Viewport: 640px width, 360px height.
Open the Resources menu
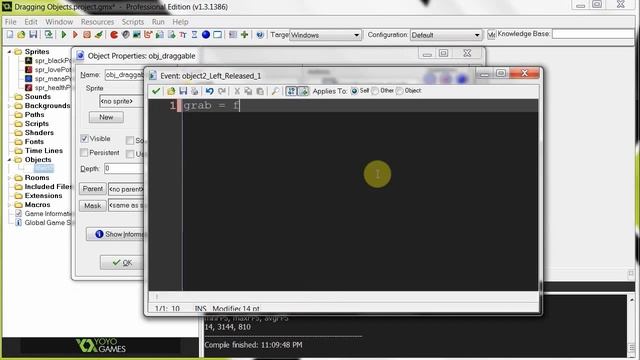coord(97,22)
